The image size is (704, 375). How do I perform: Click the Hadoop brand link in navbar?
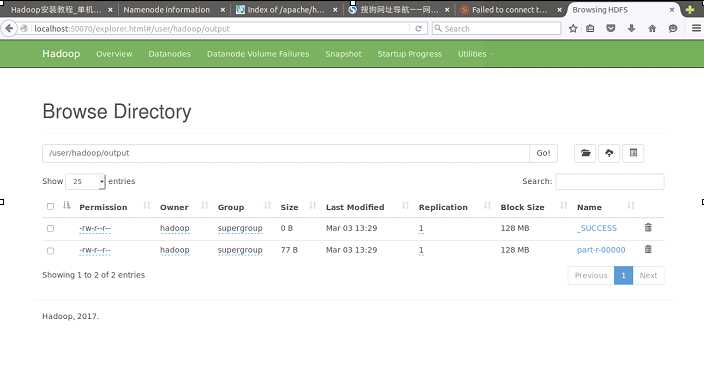point(61,54)
